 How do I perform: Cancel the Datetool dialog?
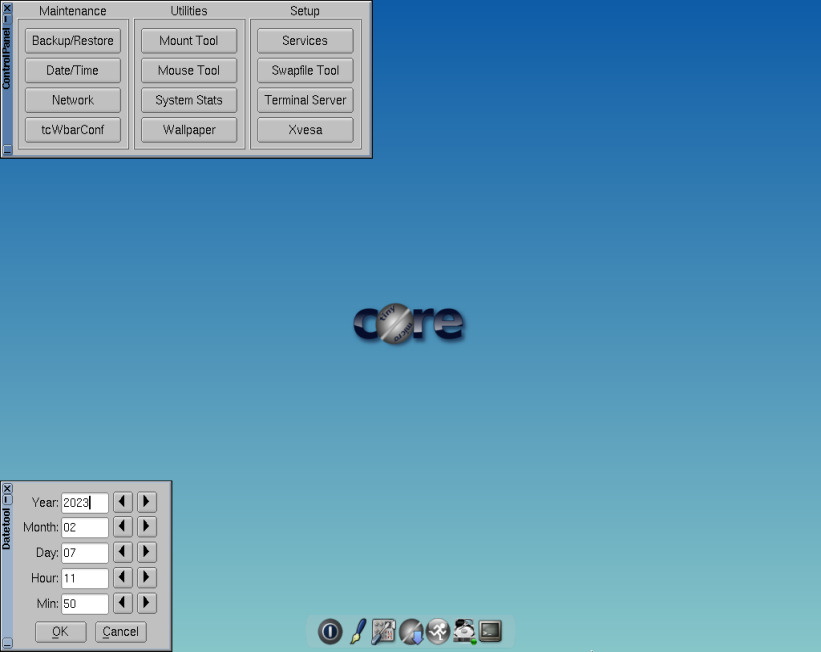click(x=120, y=632)
